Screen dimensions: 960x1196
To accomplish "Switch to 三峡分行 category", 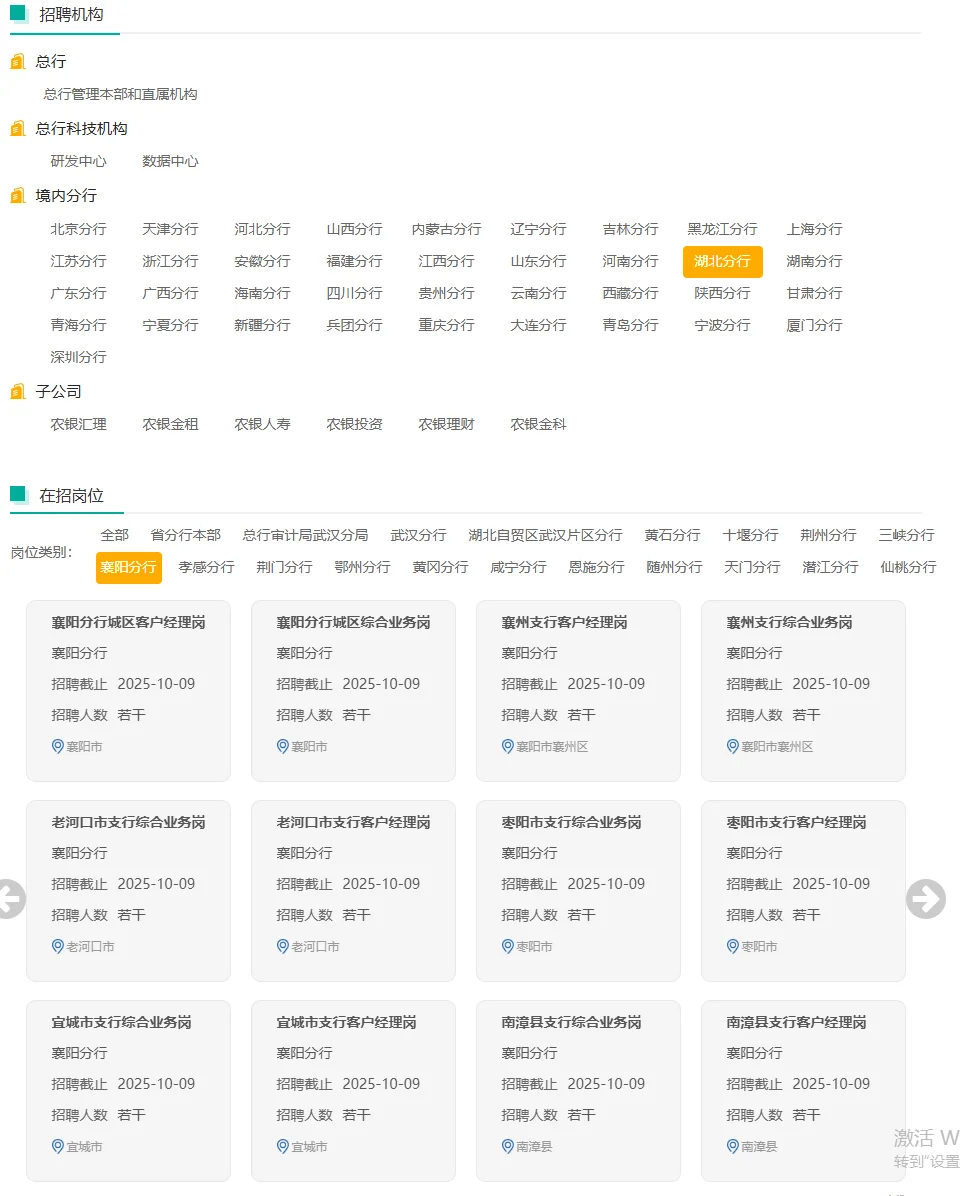I will click(x=906, y=535).
